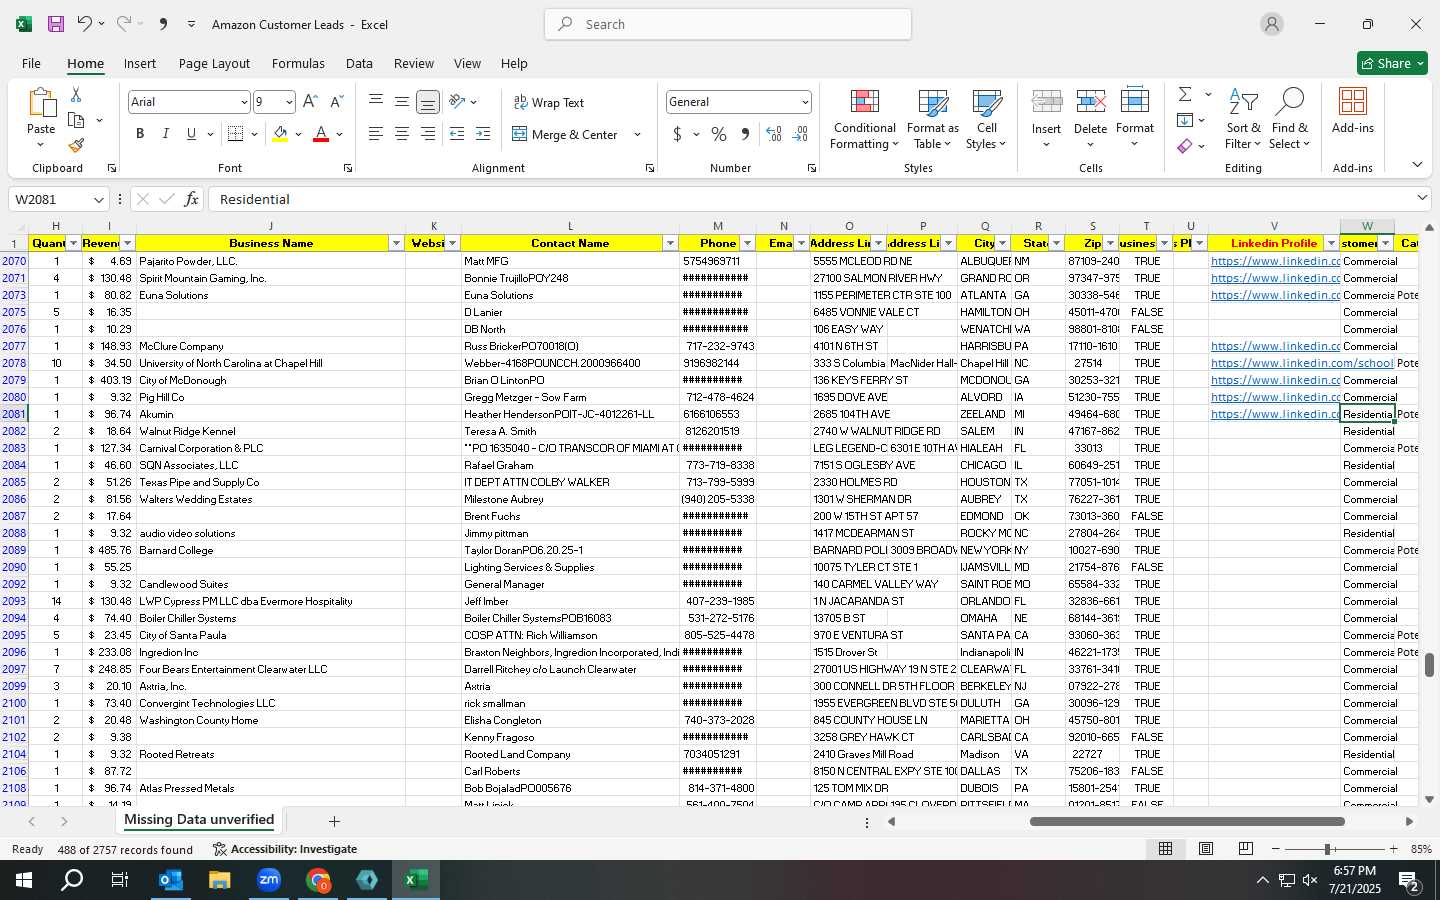Apply percent style number format
Viewport: 1440px width, 900px height.
pos(719,134)
